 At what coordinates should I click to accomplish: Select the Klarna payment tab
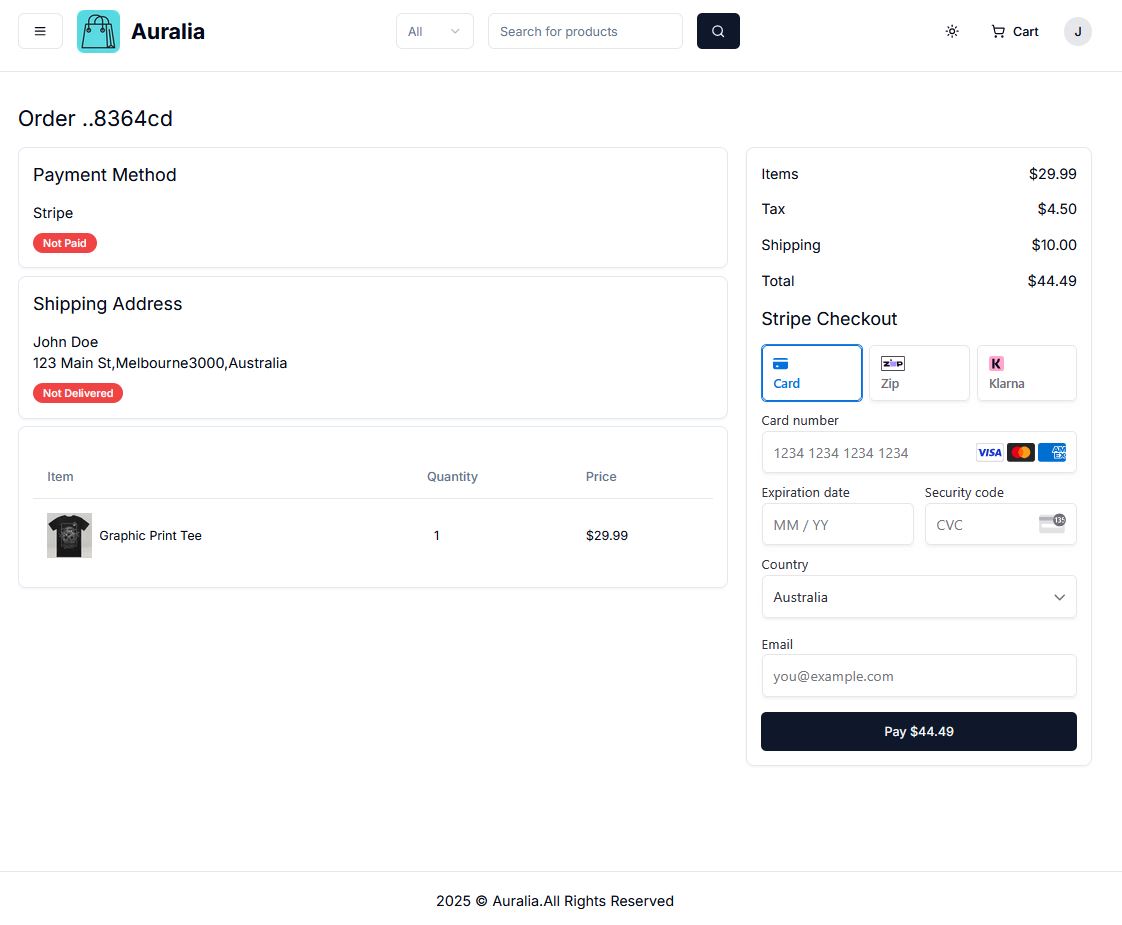1026,373
